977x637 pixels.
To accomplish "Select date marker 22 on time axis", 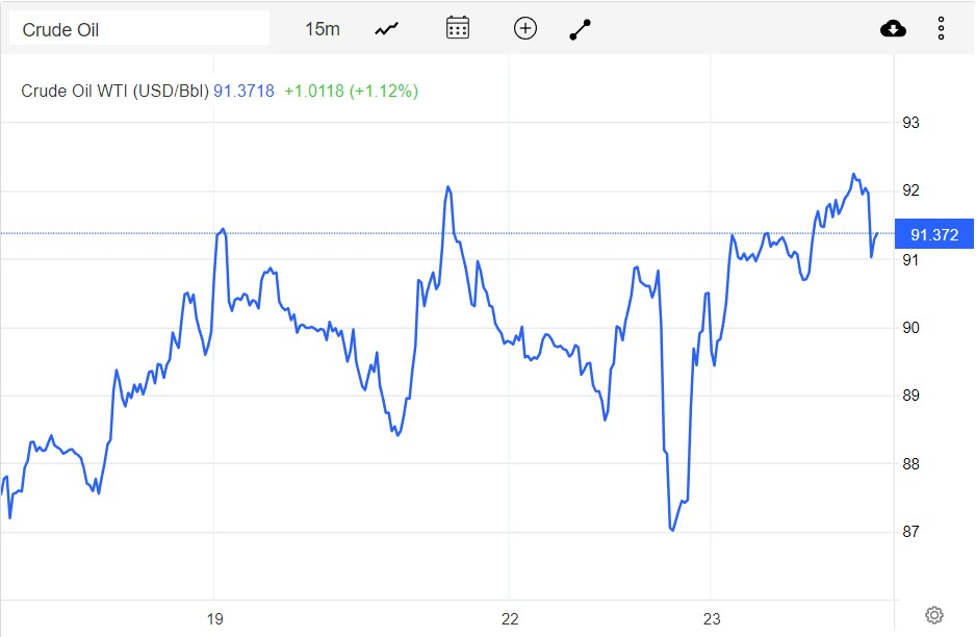I will click(510, 619).
